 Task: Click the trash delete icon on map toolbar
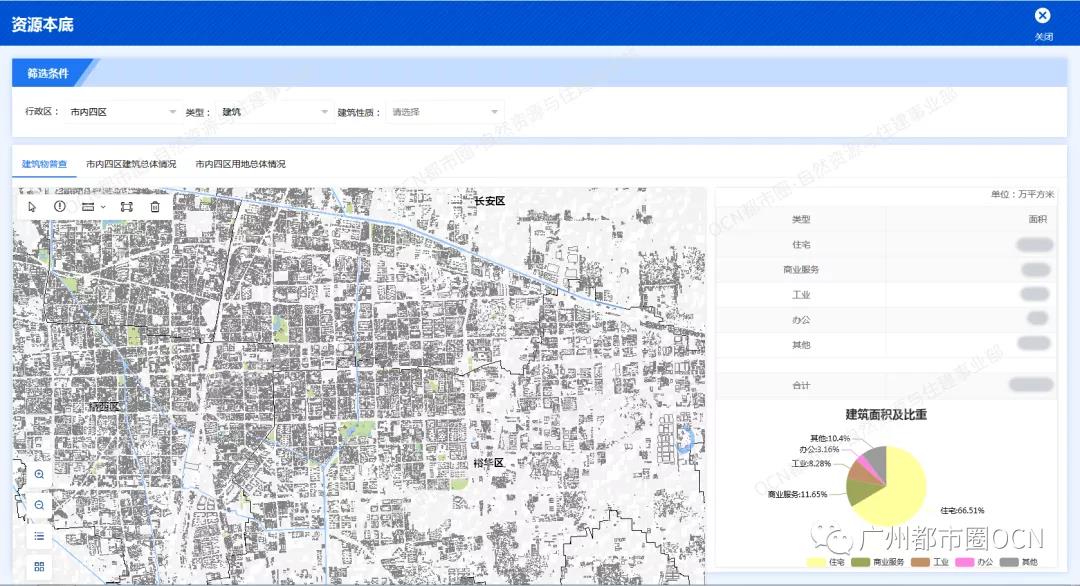155,206
